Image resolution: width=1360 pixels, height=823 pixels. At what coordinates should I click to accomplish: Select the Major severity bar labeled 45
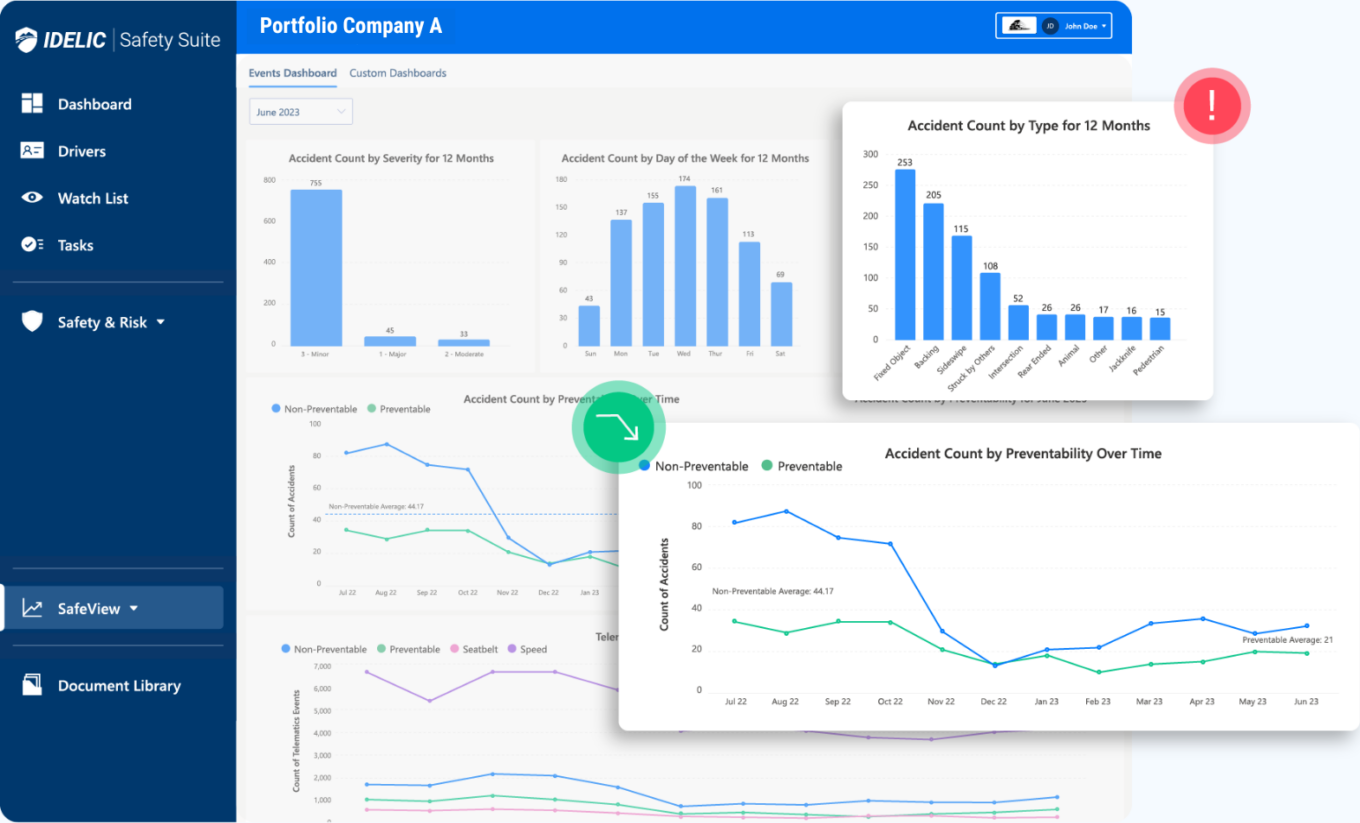[x=390, y=341]
